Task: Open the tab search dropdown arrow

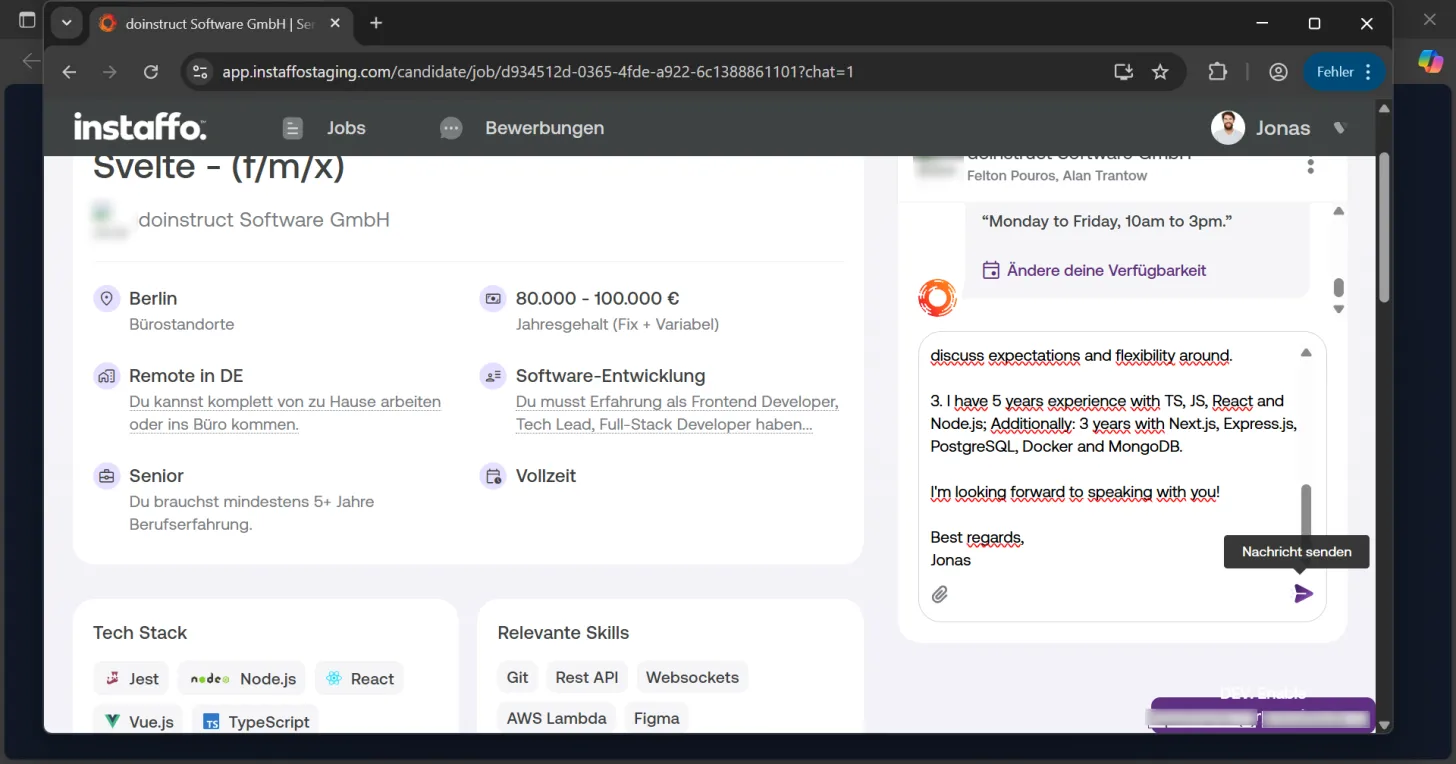Action: pos(66,23)
